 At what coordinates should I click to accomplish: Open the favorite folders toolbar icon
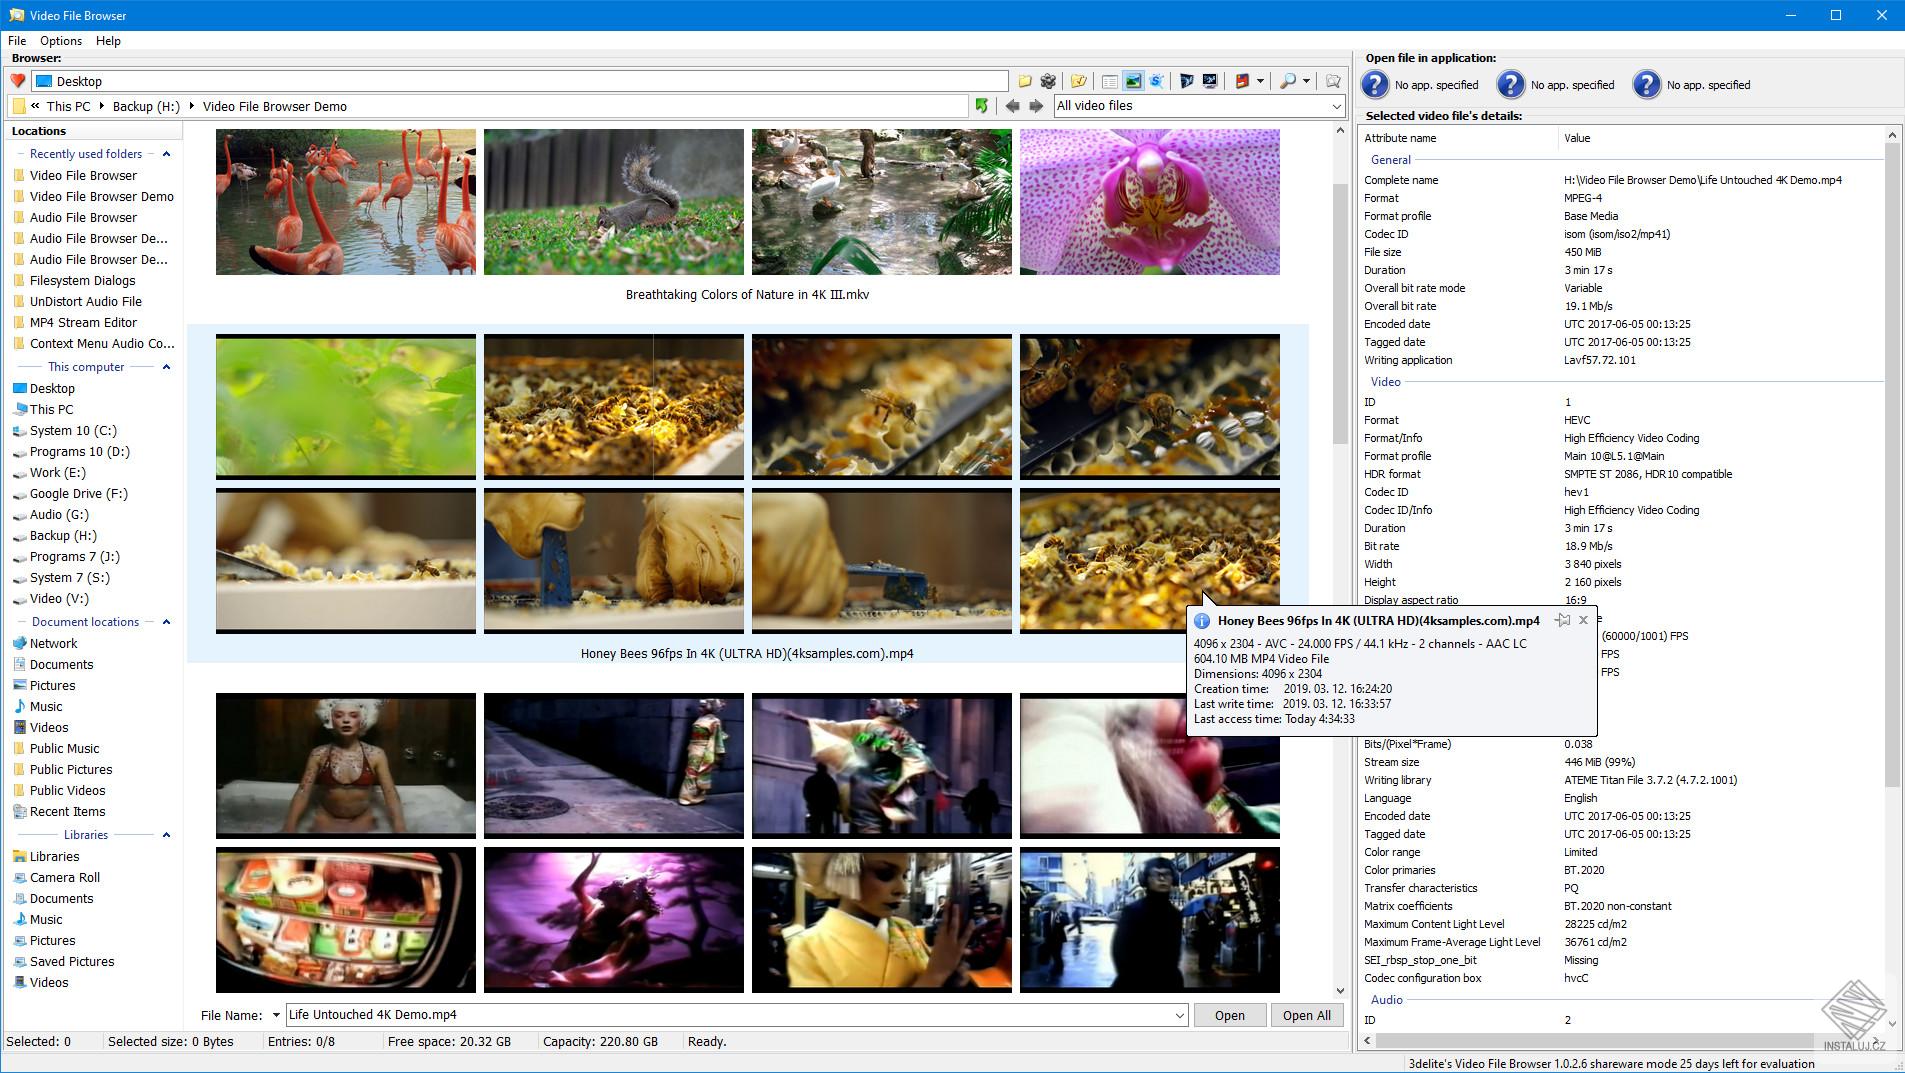coord(1078,81)
